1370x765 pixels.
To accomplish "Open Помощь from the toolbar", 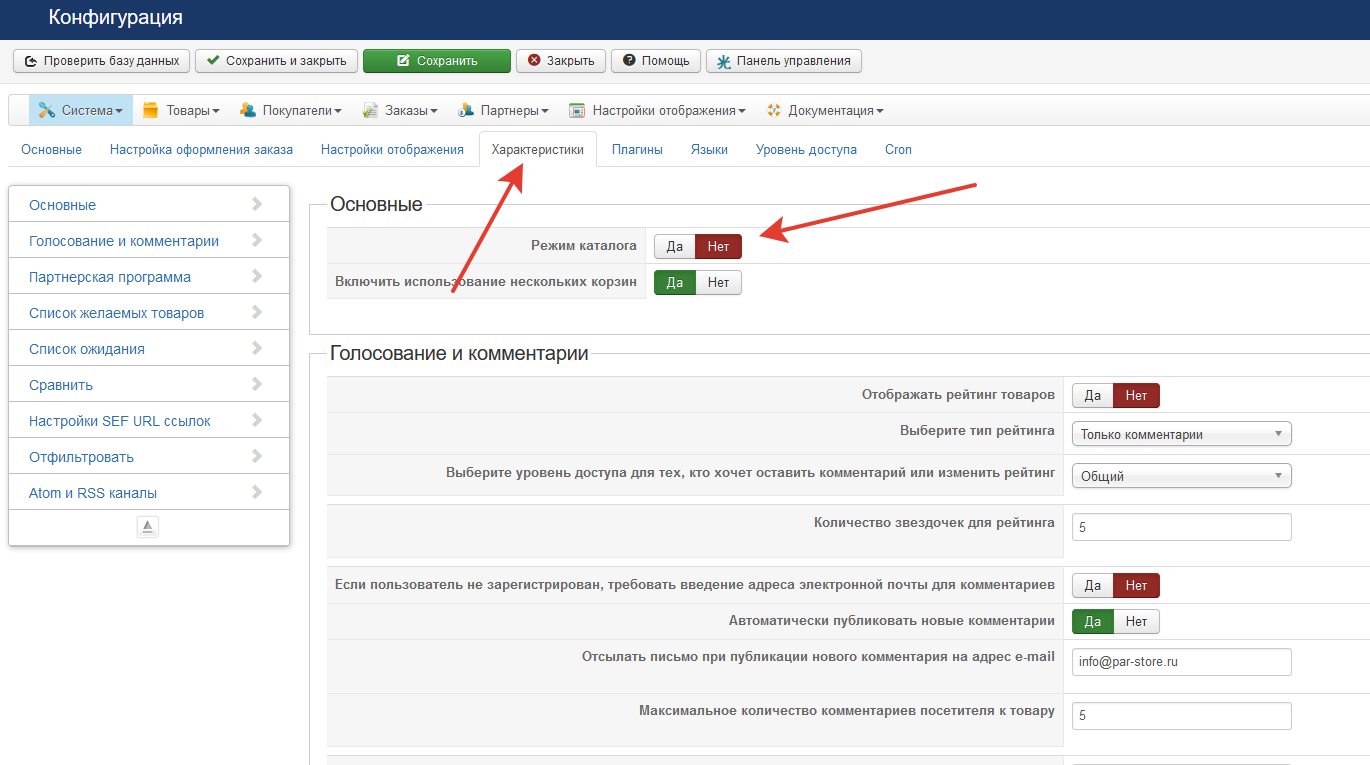I will [656, 61].
